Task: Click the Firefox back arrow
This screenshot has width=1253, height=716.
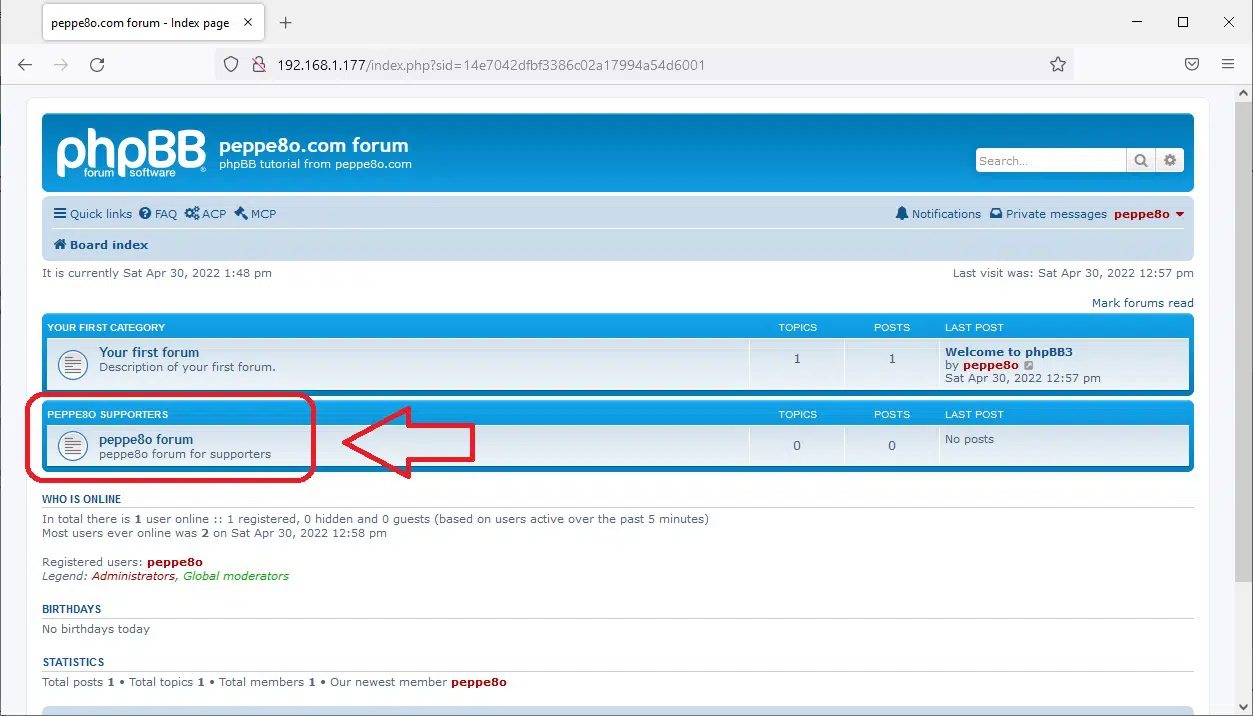Action: point(26,64)
